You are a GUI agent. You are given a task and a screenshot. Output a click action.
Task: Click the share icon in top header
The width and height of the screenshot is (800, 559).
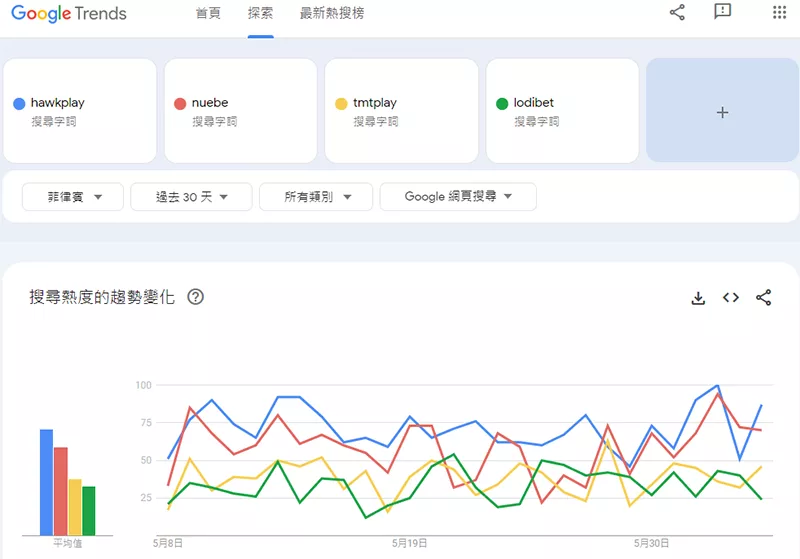677,12
